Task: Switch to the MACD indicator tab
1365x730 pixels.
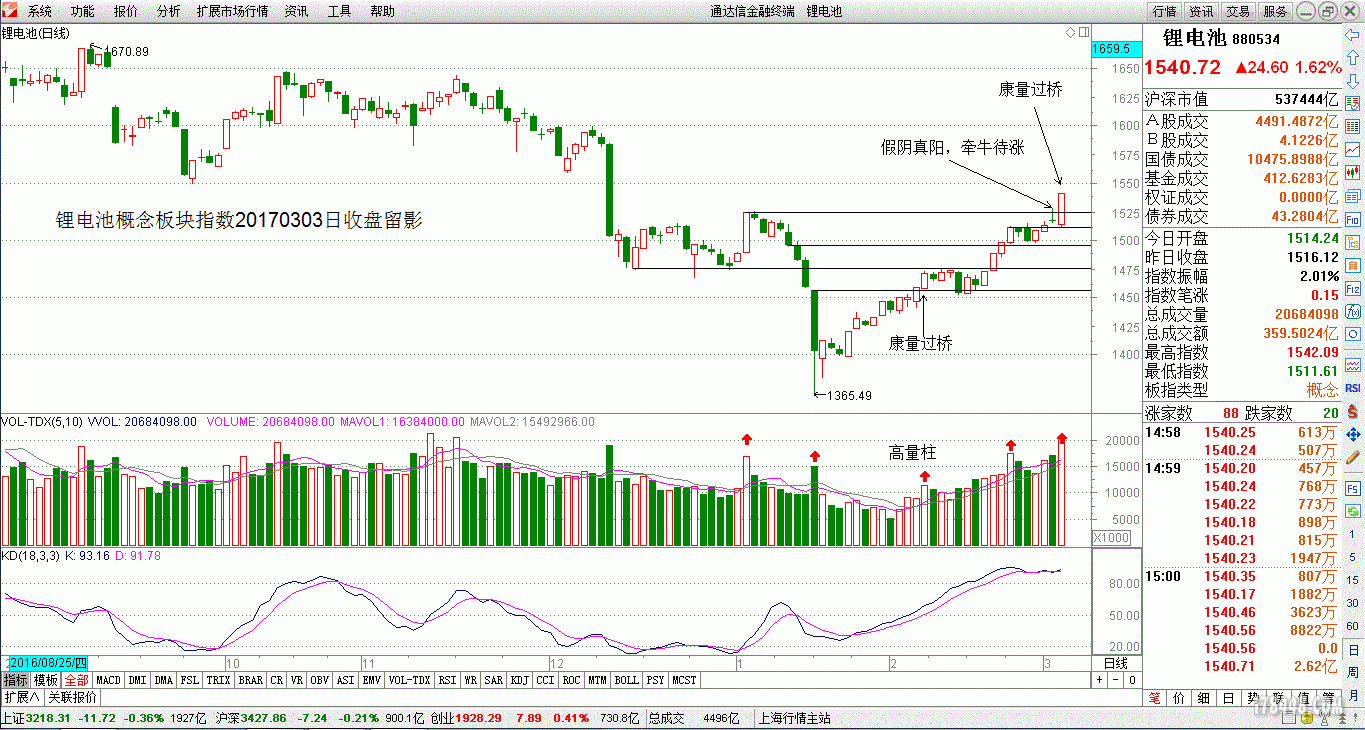Action: [x=108, y=680]
